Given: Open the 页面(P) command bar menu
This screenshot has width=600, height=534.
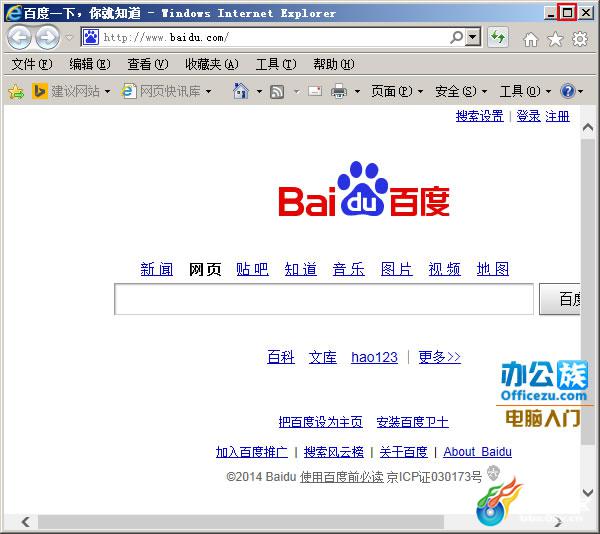Looking at the screenshot, I should point(397,91).
